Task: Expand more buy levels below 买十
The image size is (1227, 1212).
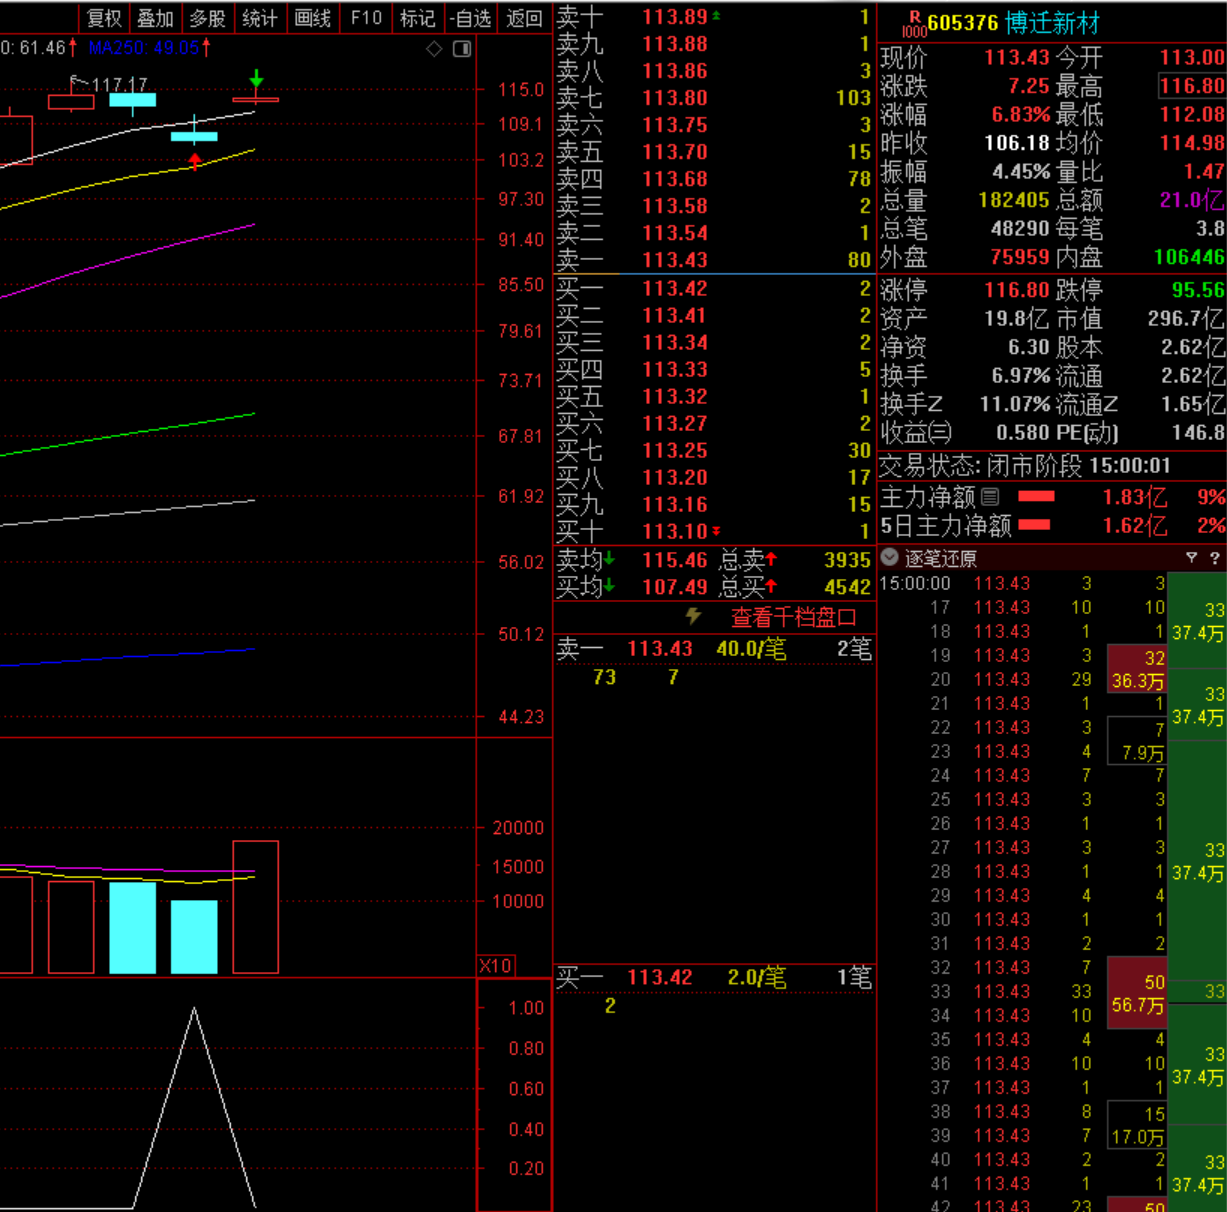Action: pos(716,532)
